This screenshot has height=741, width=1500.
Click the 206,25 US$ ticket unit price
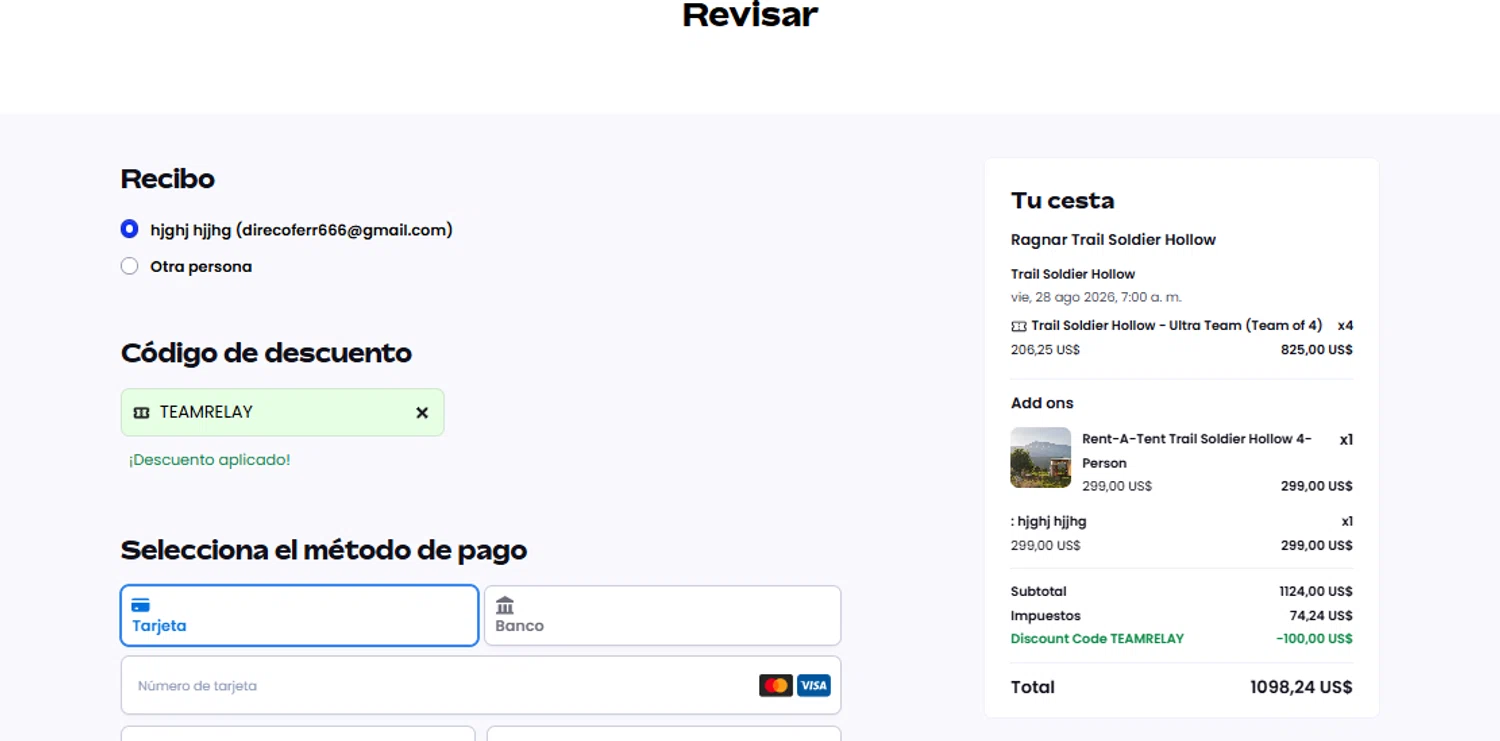pyautogui.click(x=1045, y=350)
